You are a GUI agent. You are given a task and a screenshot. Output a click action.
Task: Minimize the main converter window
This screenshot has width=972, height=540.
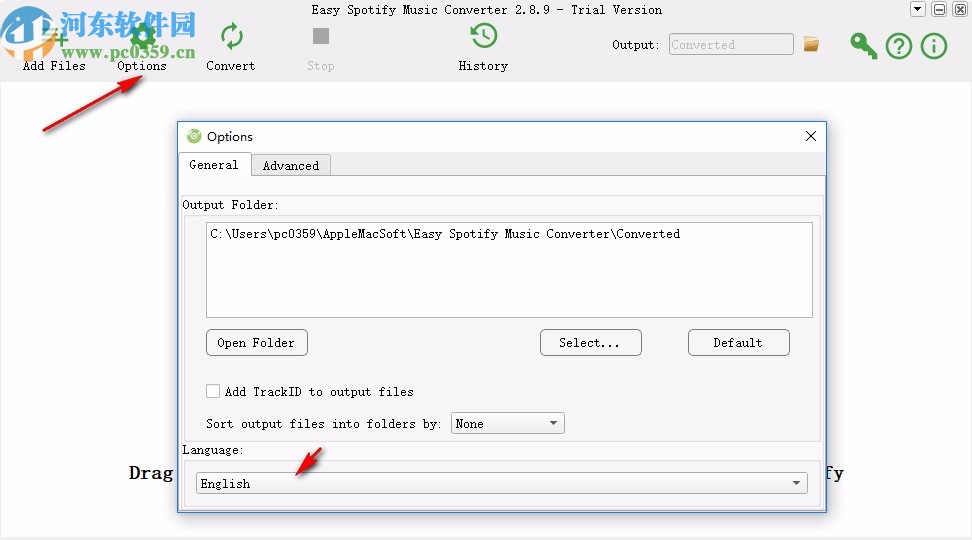[x=940, y=9]
